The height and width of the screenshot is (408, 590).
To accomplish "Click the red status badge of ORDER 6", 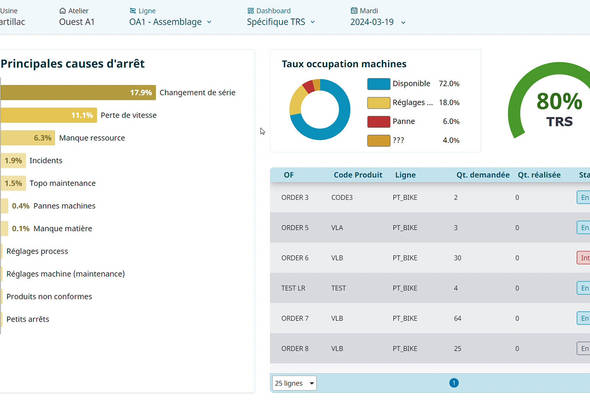I will pos(583,258).
